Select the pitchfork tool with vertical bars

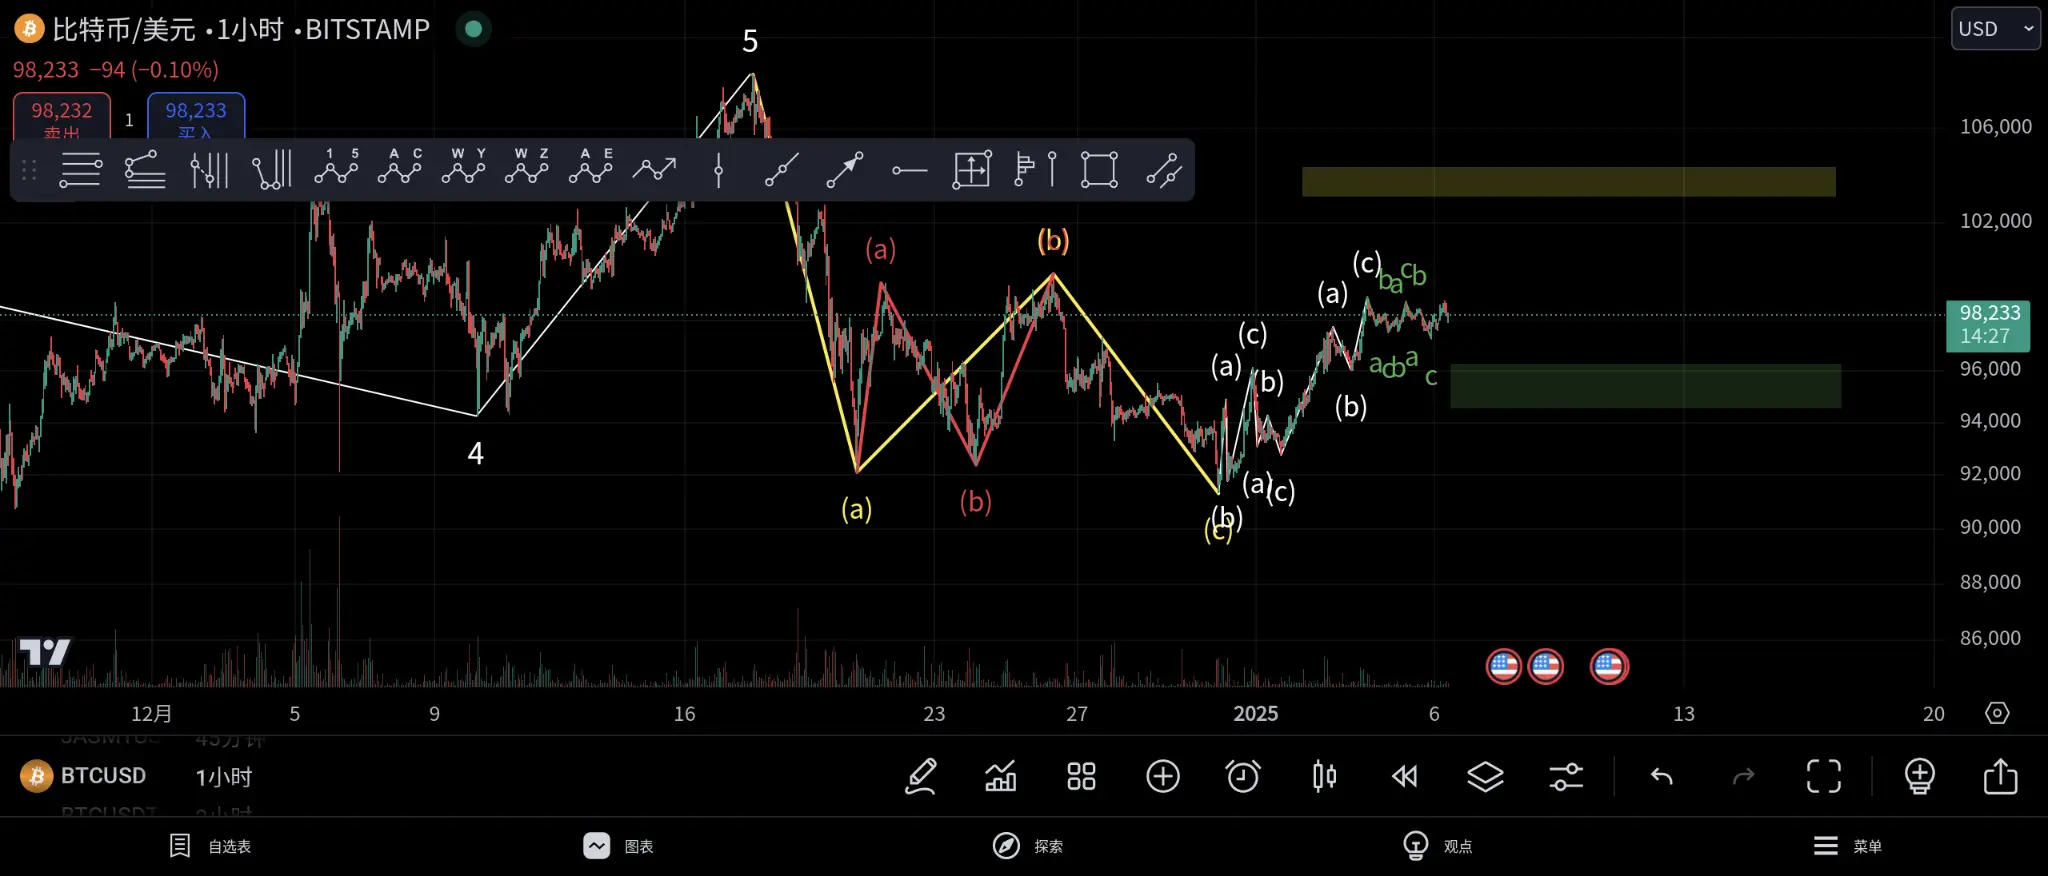209,169
